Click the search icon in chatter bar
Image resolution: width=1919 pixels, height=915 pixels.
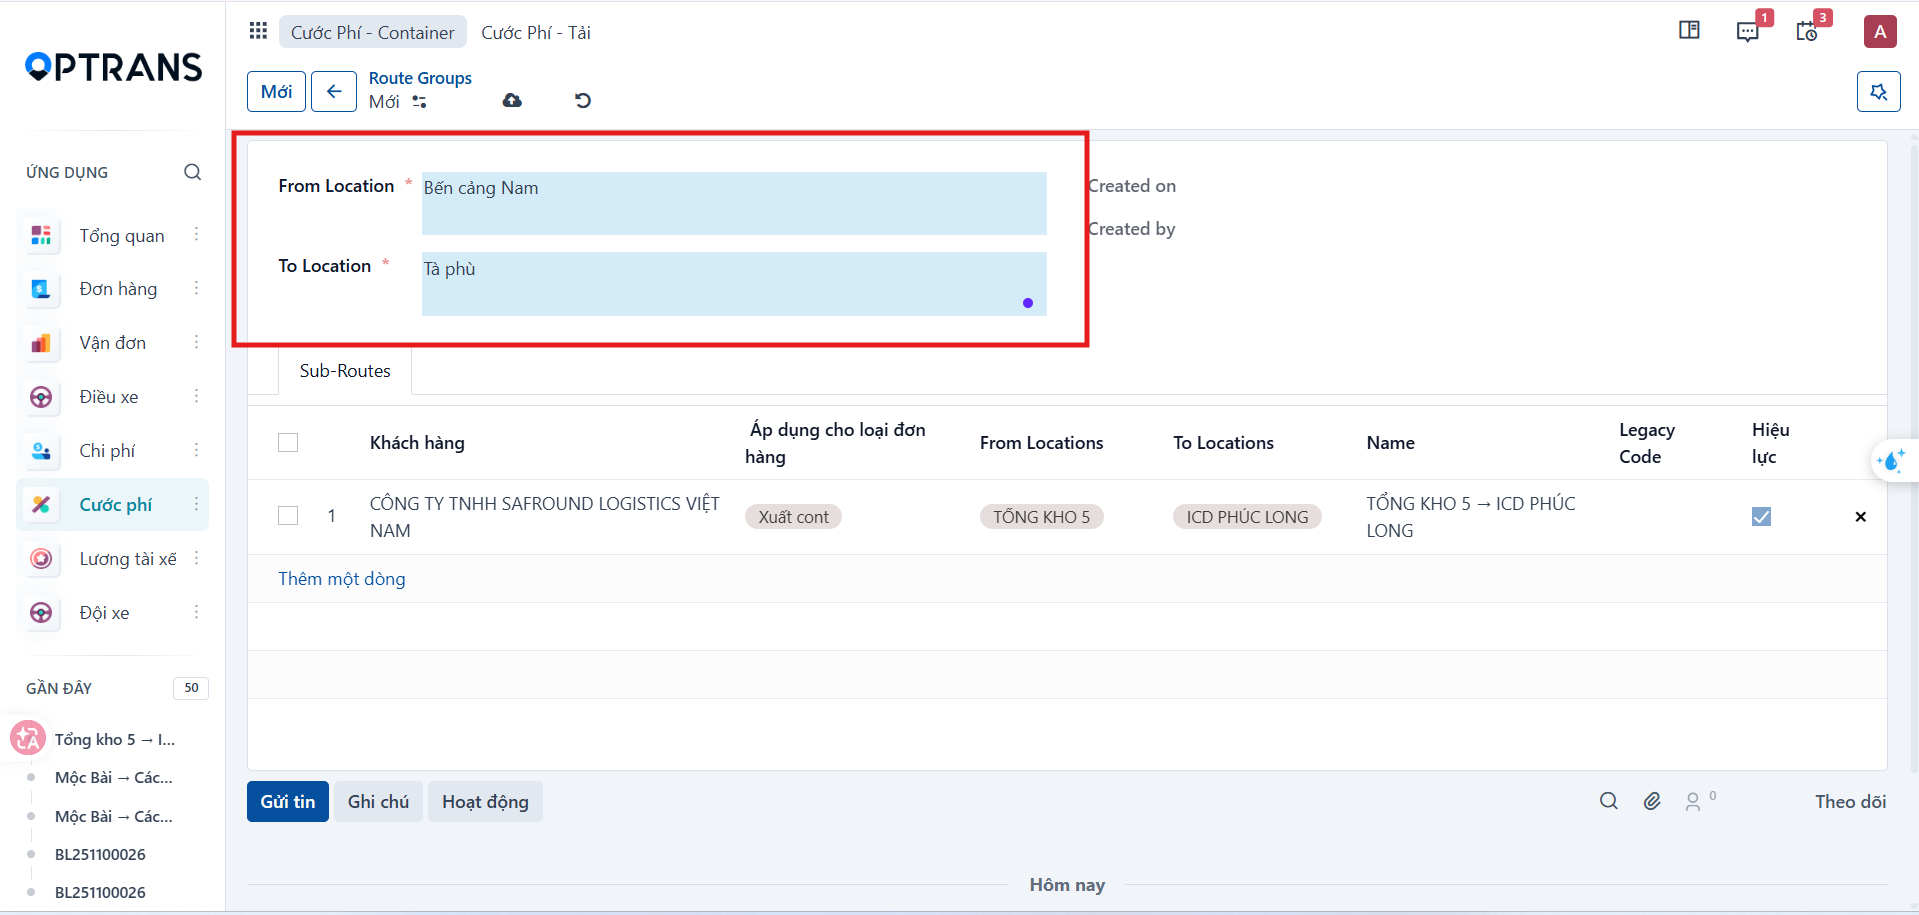(x=1608, y=801)
